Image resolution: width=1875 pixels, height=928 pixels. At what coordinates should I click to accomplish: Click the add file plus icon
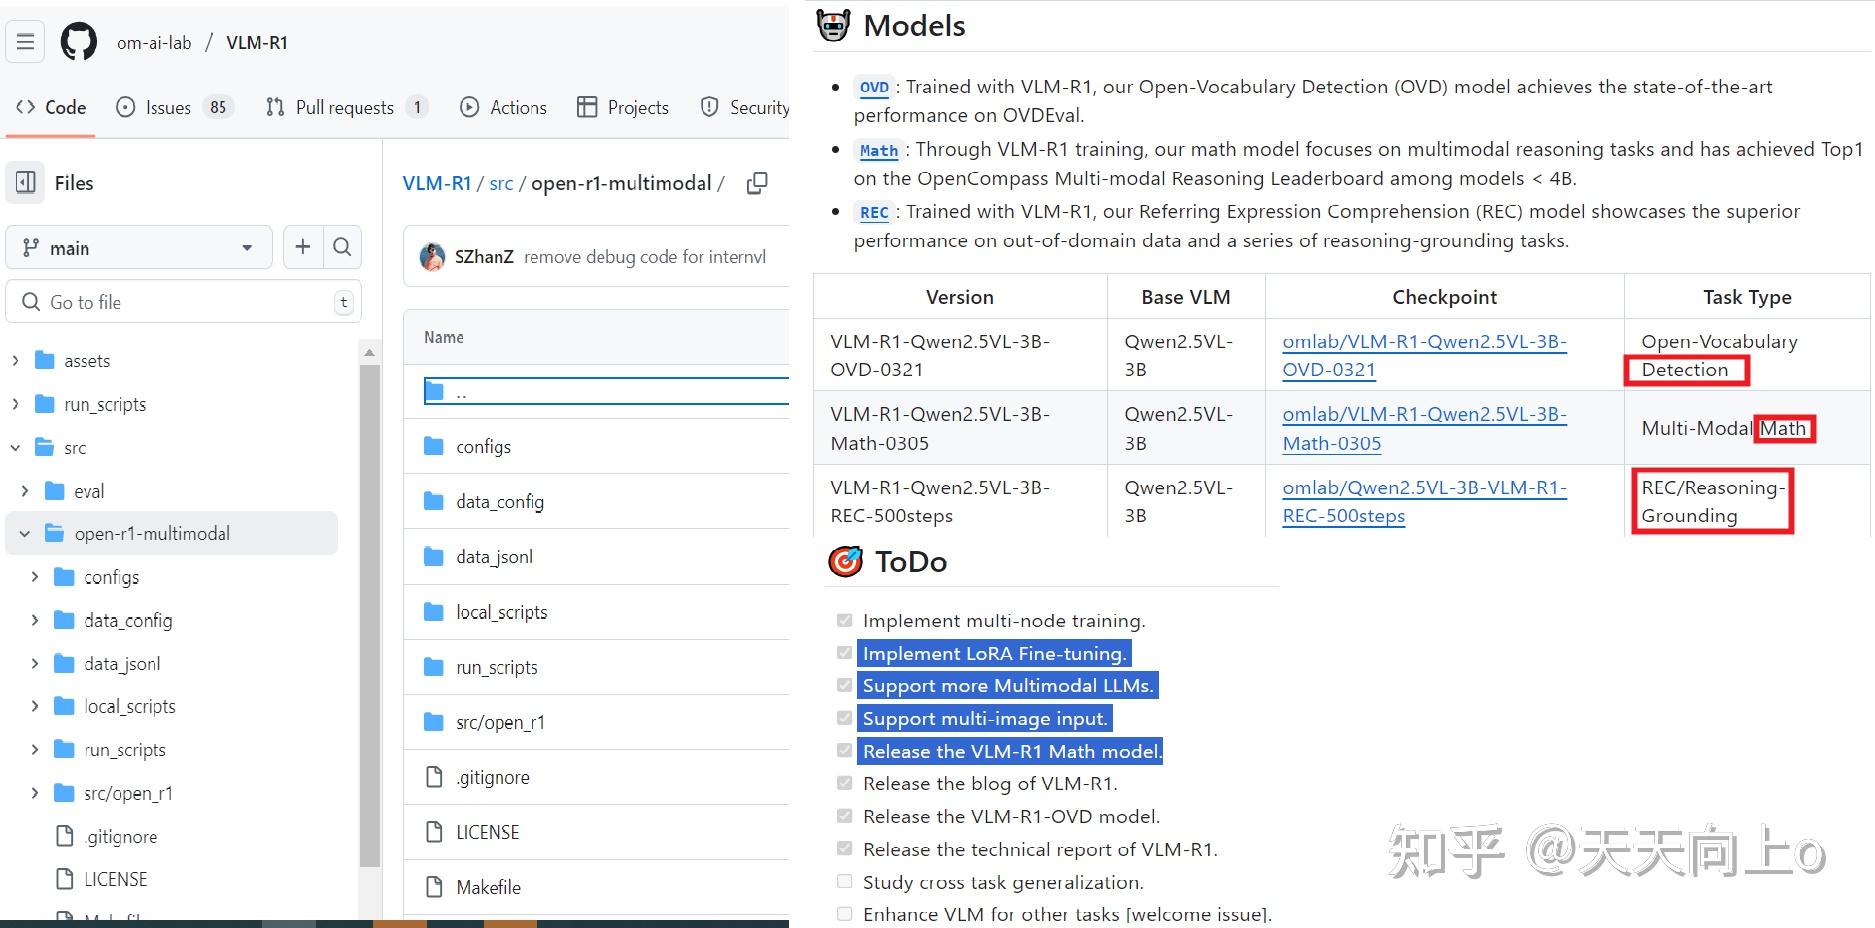tap(303, 247)
